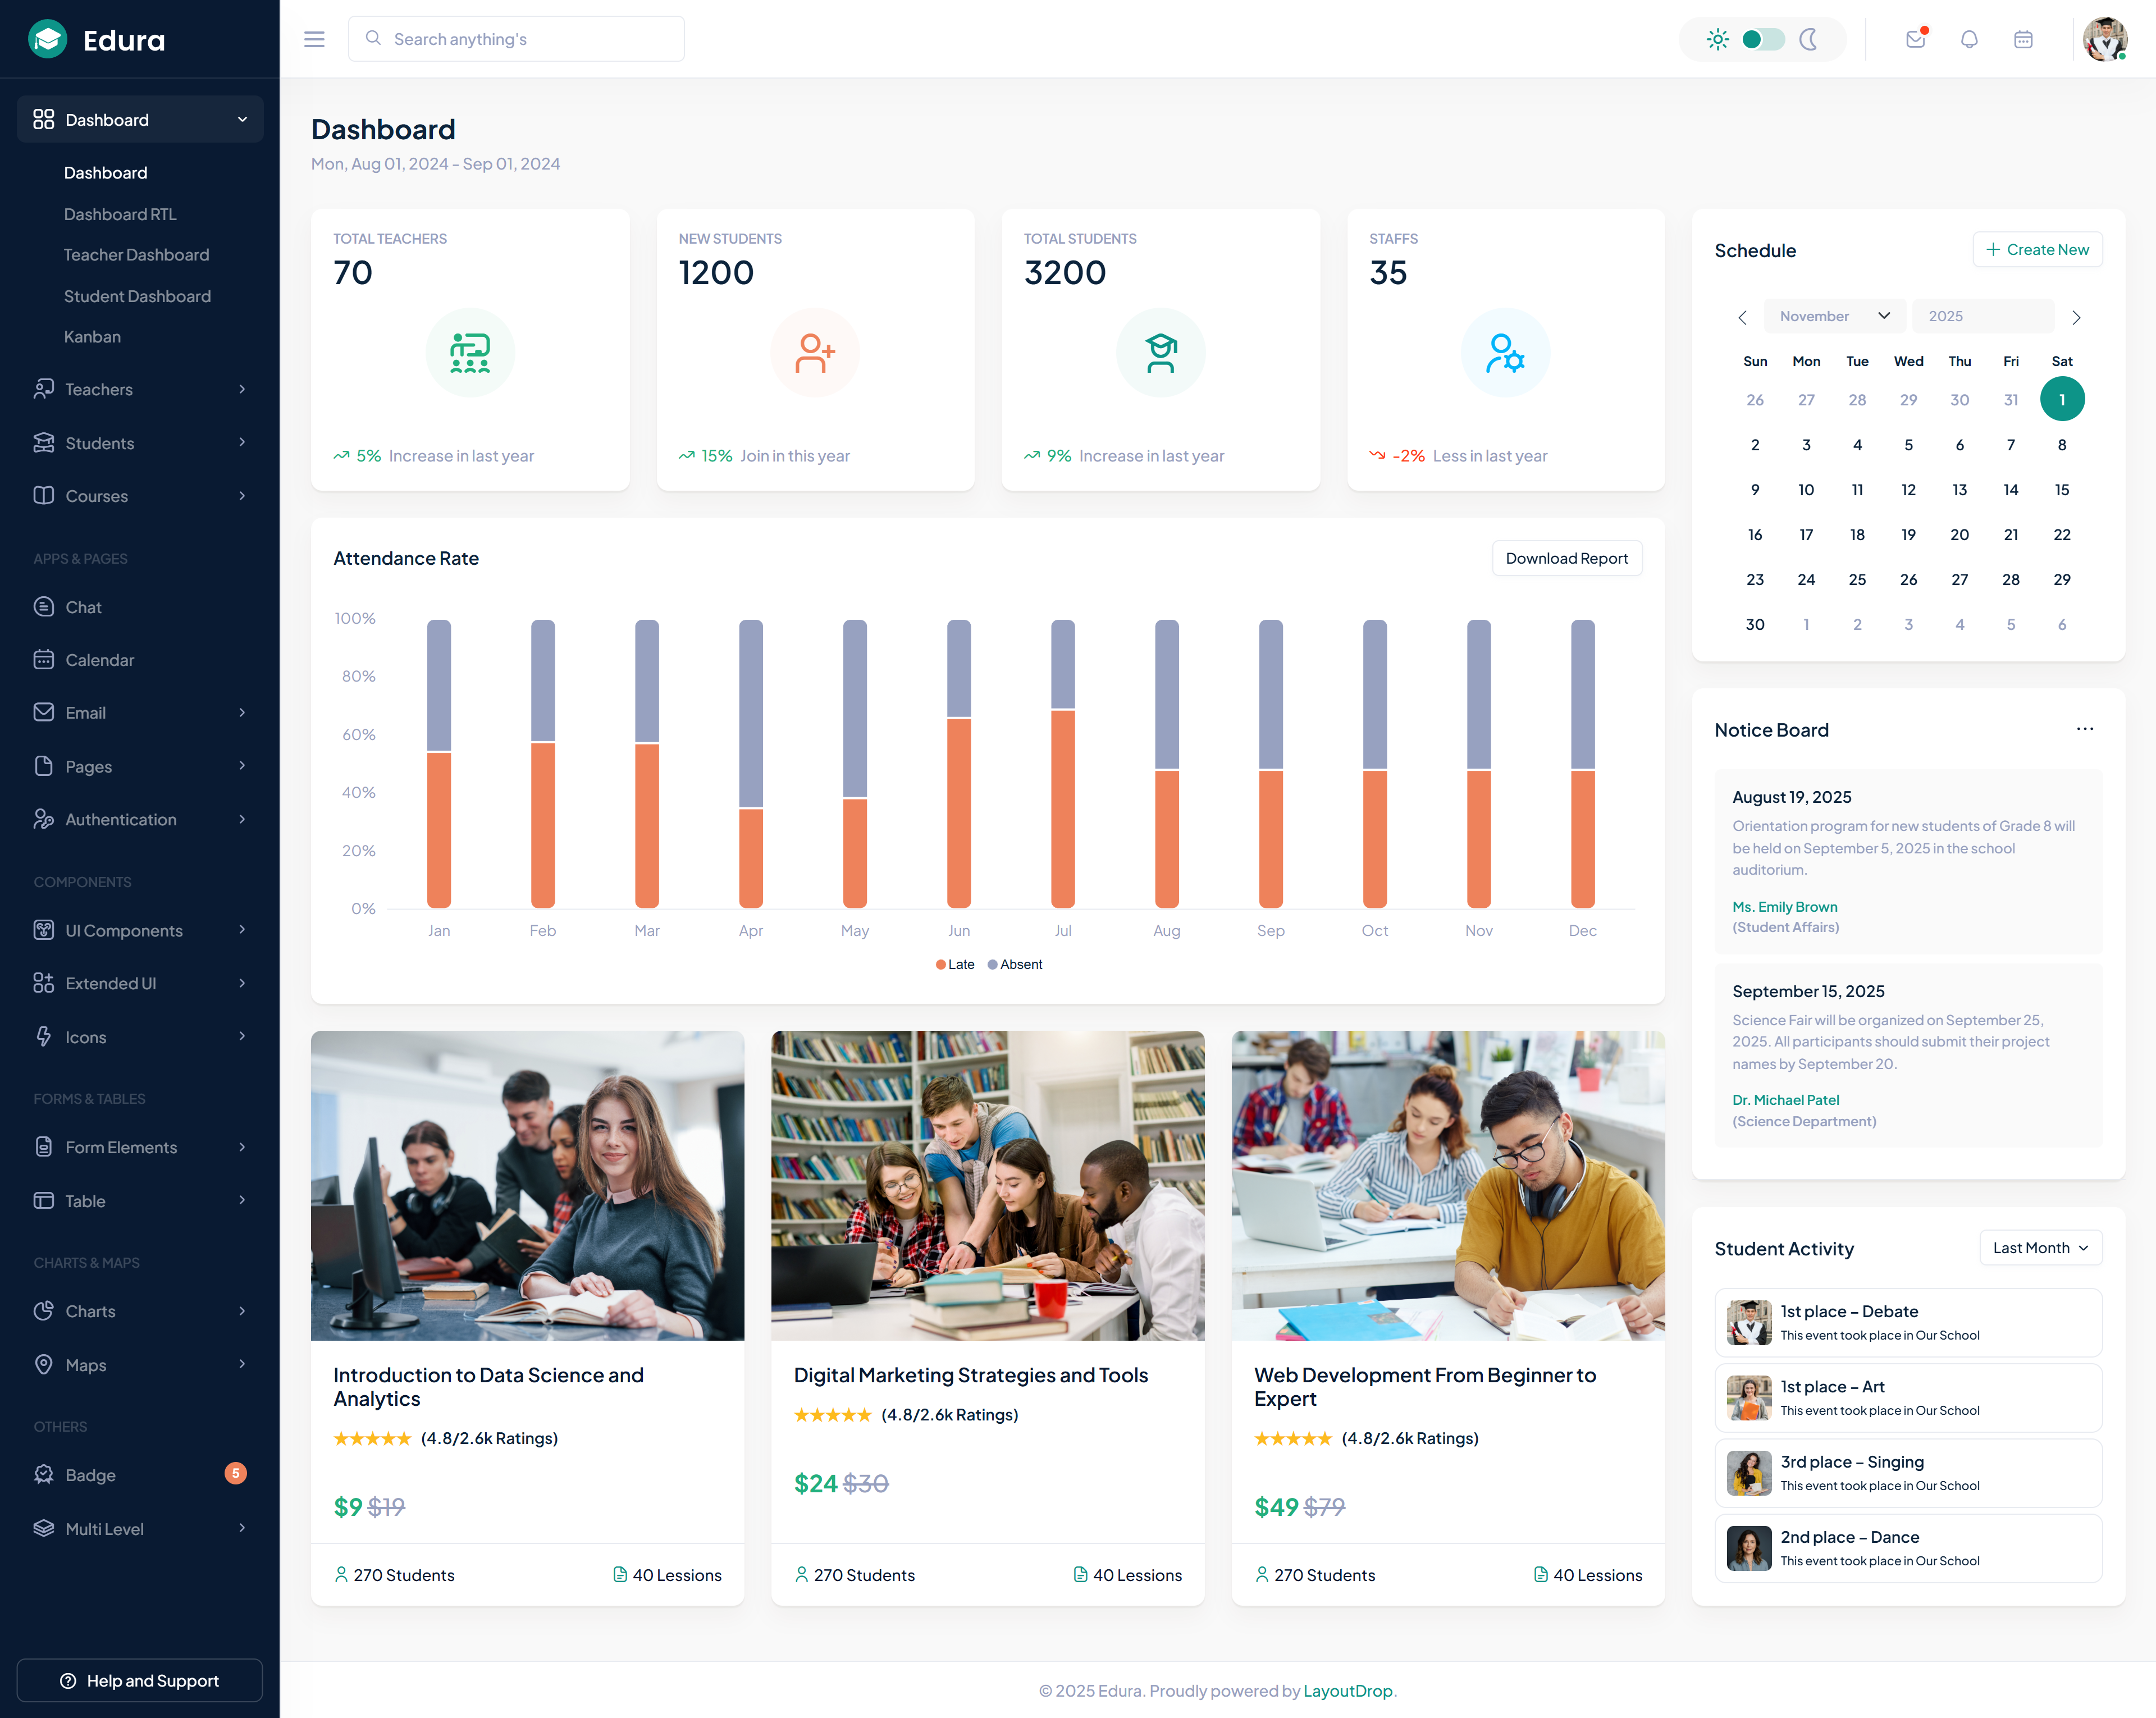Check messages via the envelope icon
The width and height of the screenshot is (2156, 1718).
point(1916,39)
